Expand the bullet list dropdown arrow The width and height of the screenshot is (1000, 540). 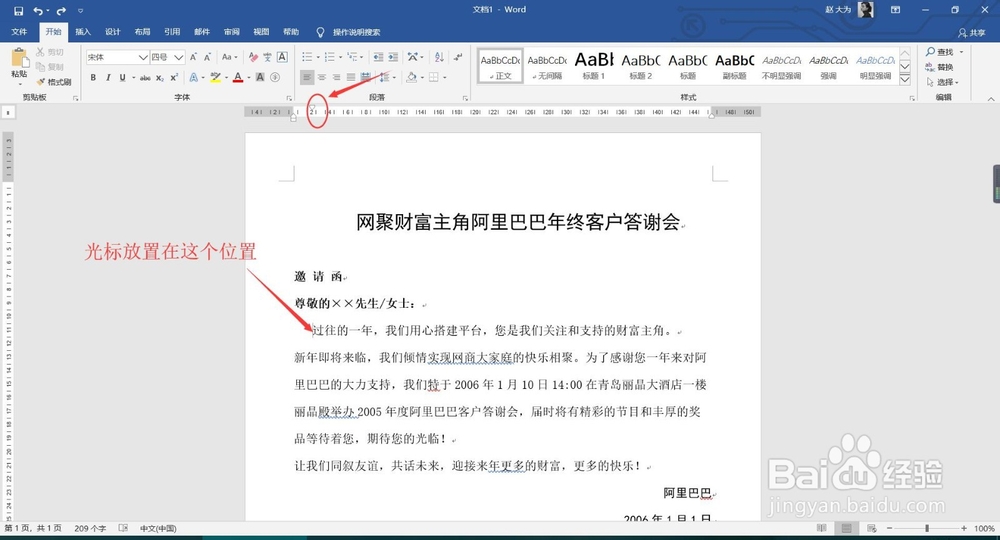318,57
